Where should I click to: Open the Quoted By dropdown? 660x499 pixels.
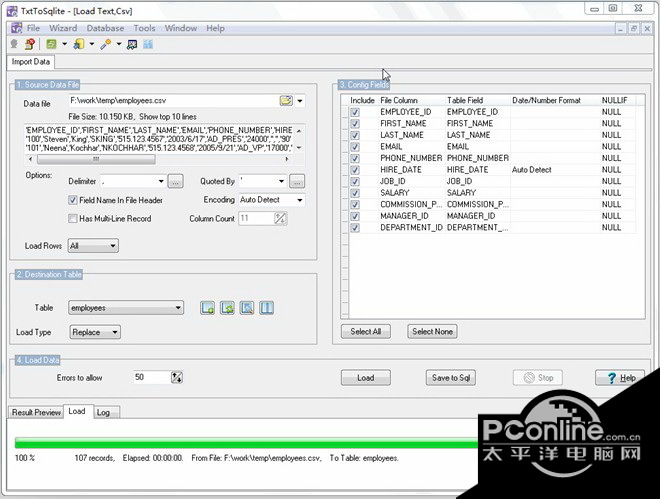(x=282, y=181)
